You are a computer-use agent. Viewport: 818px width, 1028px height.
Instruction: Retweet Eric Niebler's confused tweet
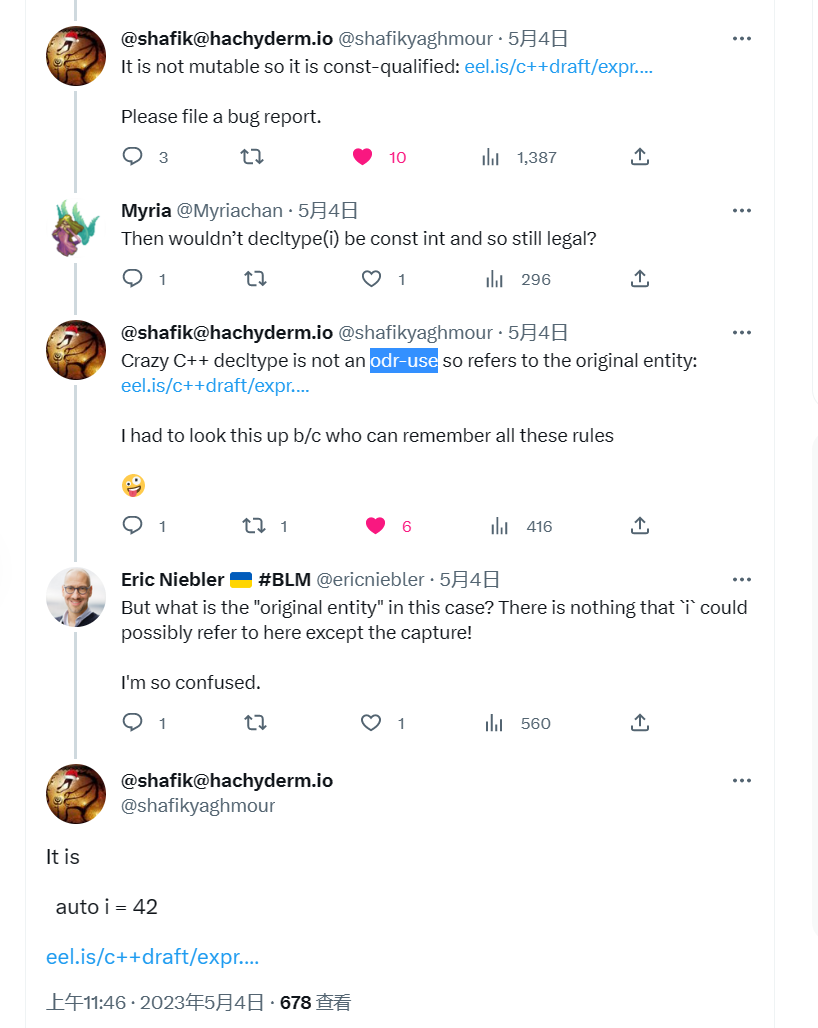click(255, 723)
